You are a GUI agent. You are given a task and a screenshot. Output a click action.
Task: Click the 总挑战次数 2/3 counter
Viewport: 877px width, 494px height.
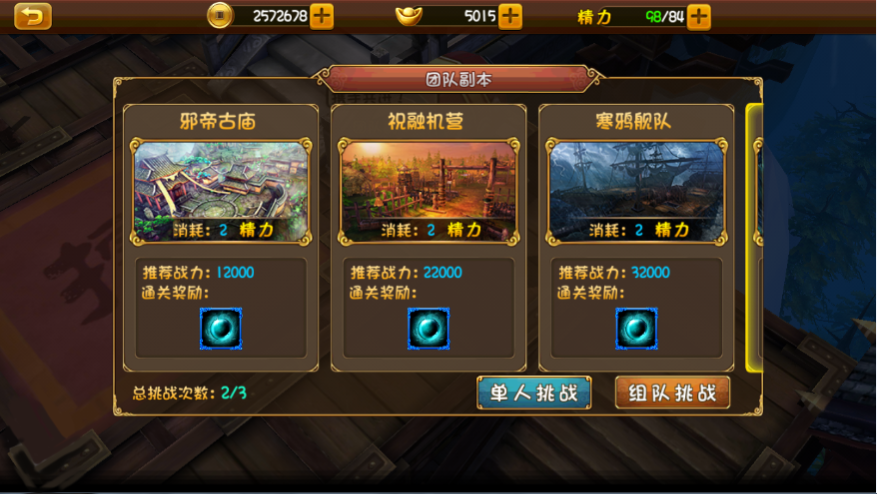[x=190, y=393]
